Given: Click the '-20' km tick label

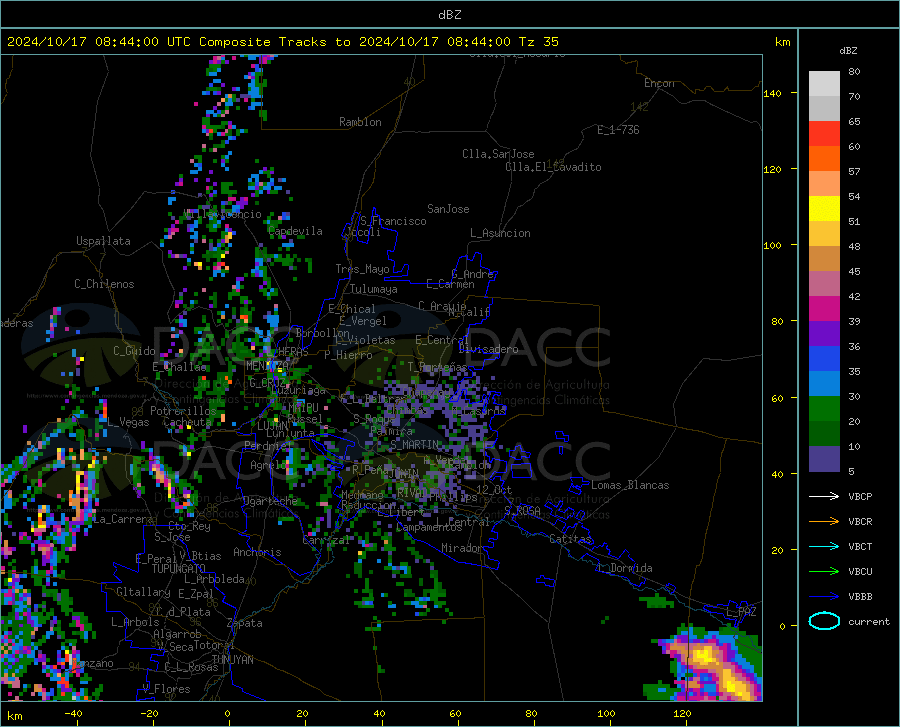Looking at the screenshot, I should click(149, 714).
